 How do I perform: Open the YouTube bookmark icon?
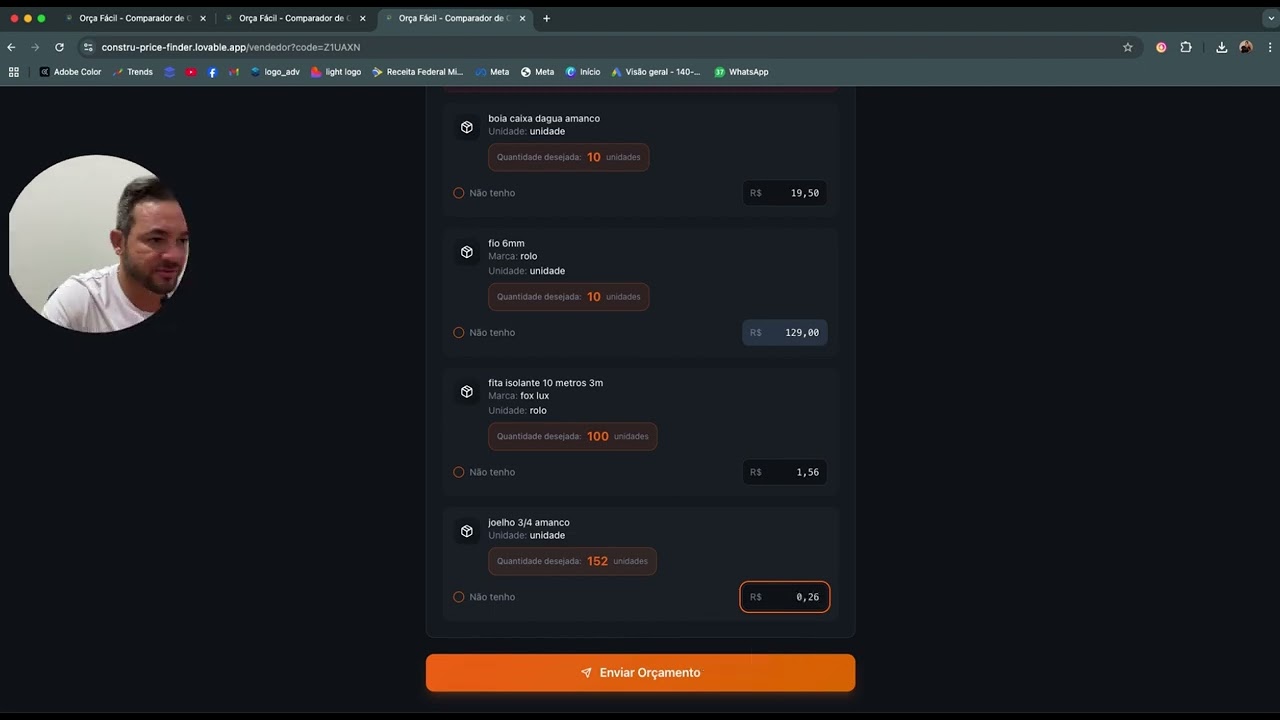coord(191,72)
